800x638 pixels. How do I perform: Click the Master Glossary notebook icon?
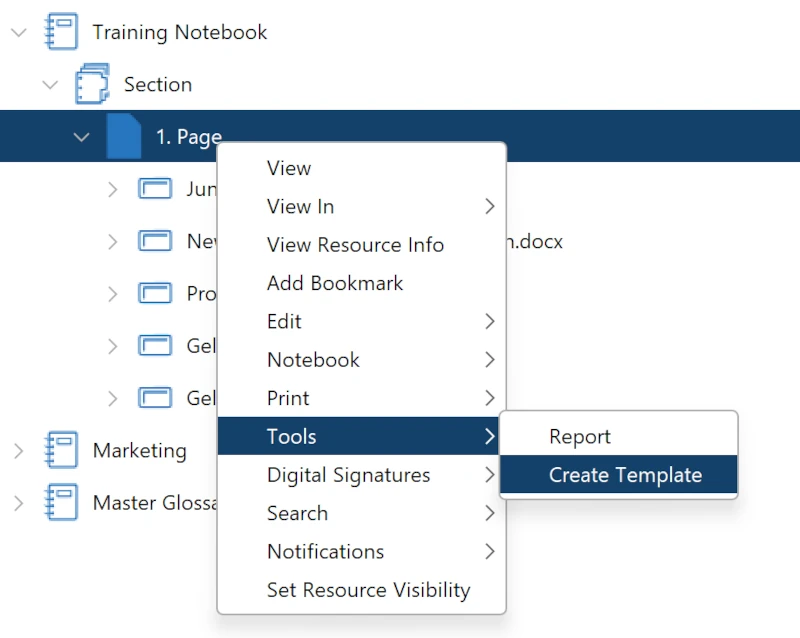[x=61, y=502]
